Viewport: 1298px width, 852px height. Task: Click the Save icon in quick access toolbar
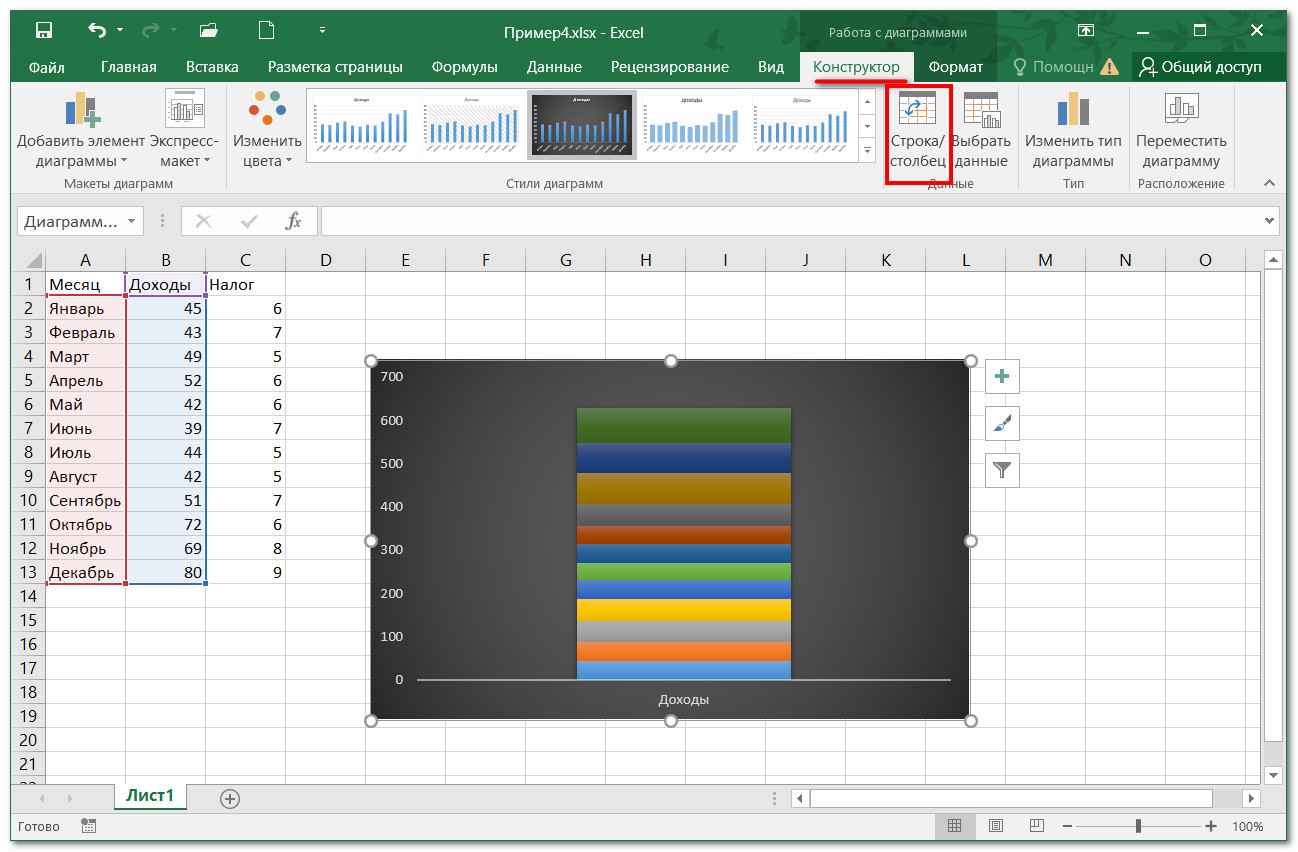44,31
